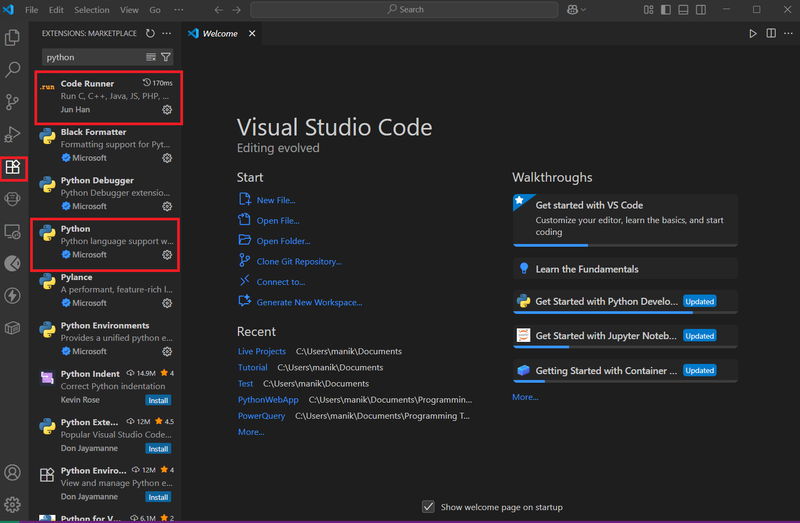Screen dimensions: 800x523
Task: Select the Welcome tab
Action: pyautogui.click(x=220, y=34)
